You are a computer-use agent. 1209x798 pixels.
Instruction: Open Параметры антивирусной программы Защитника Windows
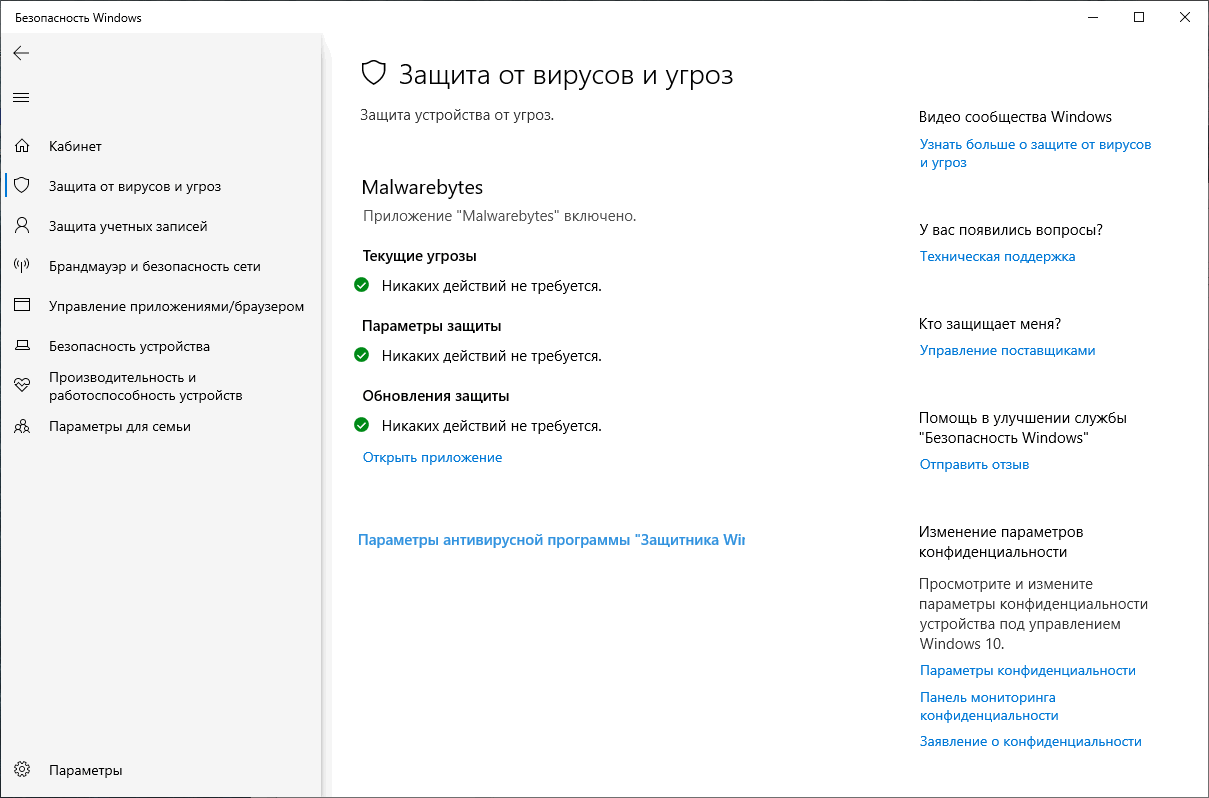(x=551, y=538)
